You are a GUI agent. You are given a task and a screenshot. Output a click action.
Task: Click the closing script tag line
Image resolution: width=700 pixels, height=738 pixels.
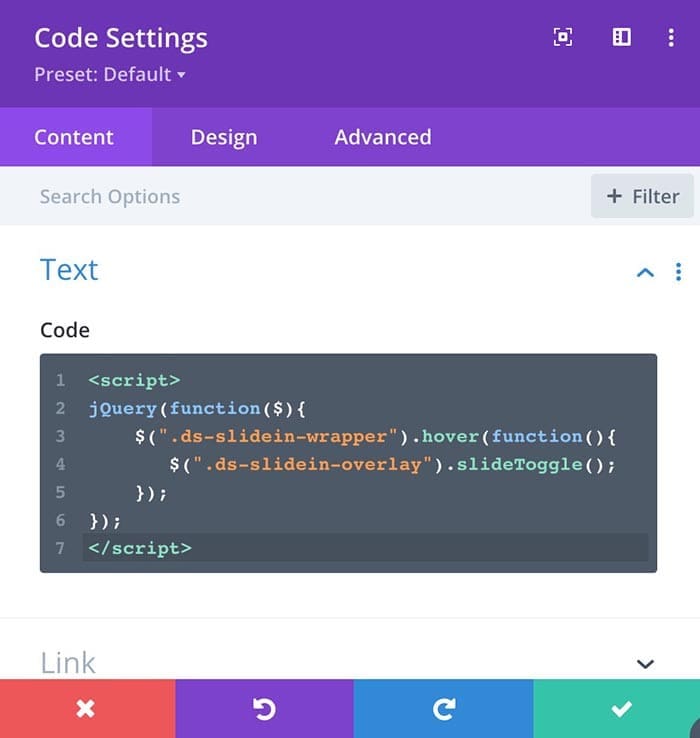(x=365, y=548)
